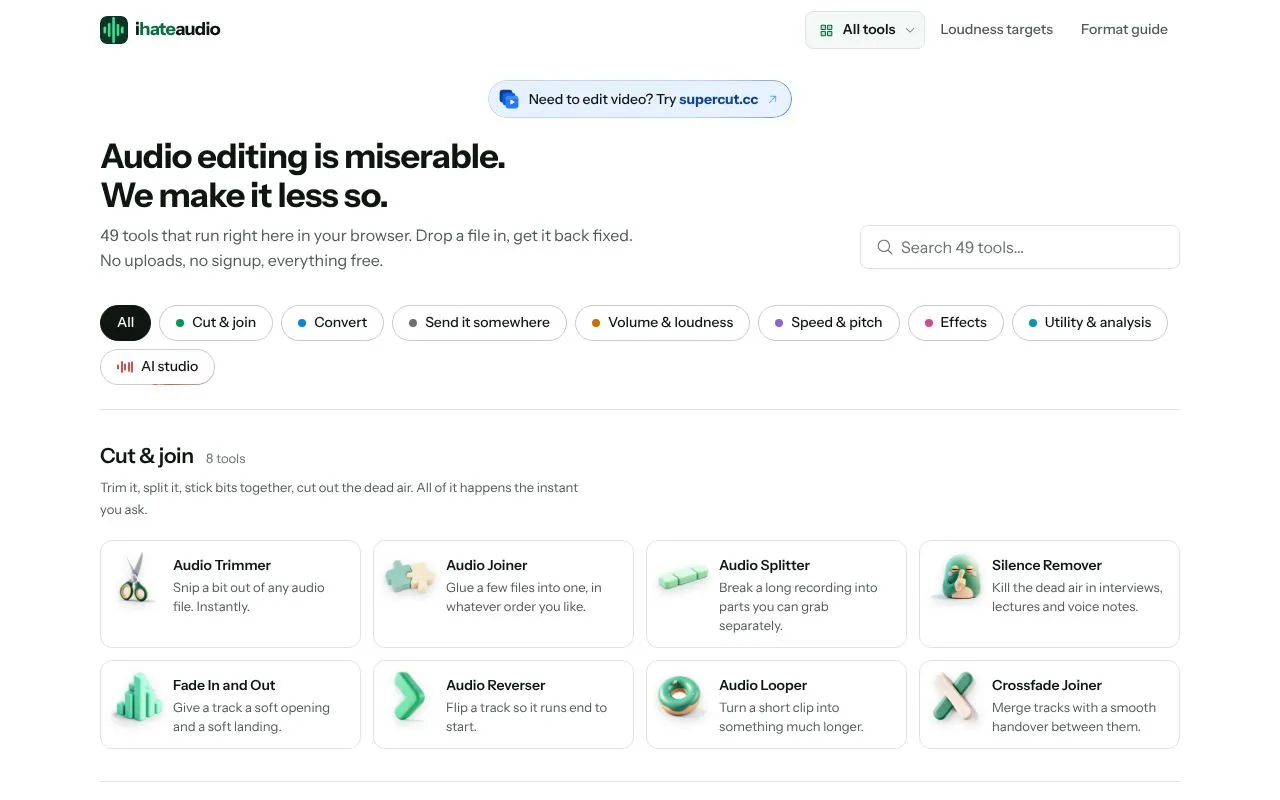Filter by Speed & pitch category
1280x800 pixels.
(x=828, y=323)
